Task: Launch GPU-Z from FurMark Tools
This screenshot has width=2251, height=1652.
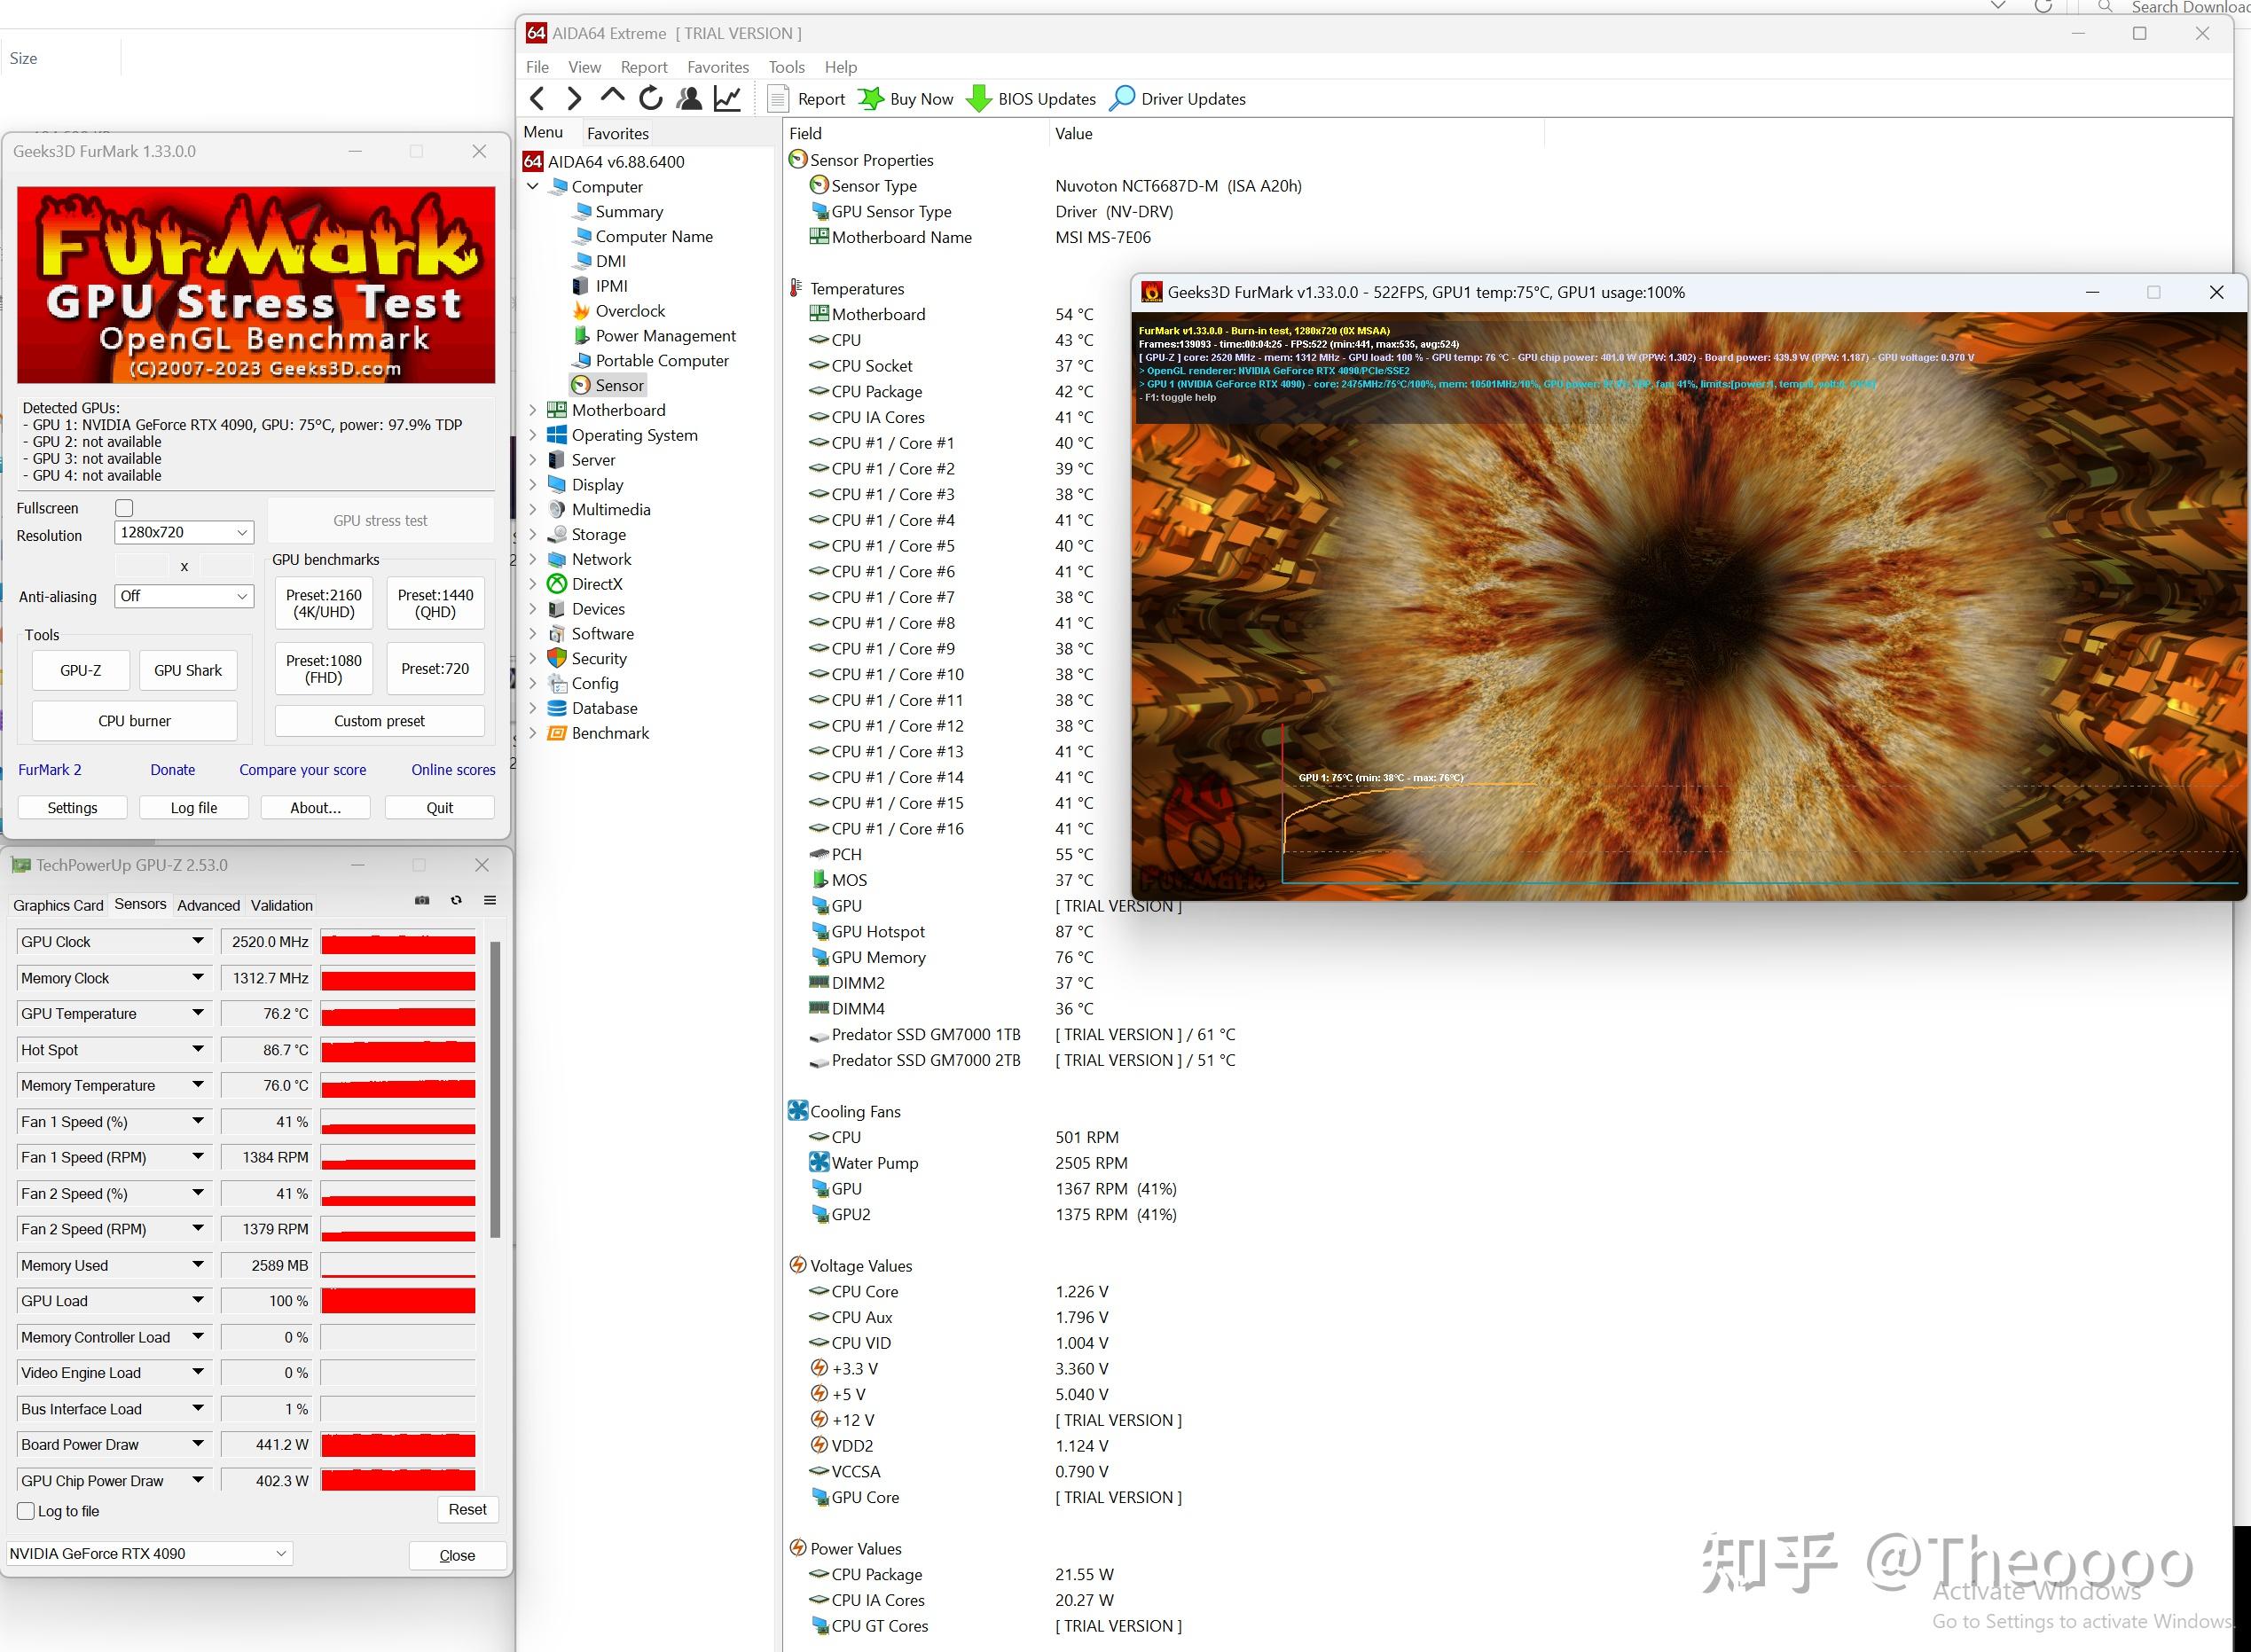Action: click(x=81, y=670)
